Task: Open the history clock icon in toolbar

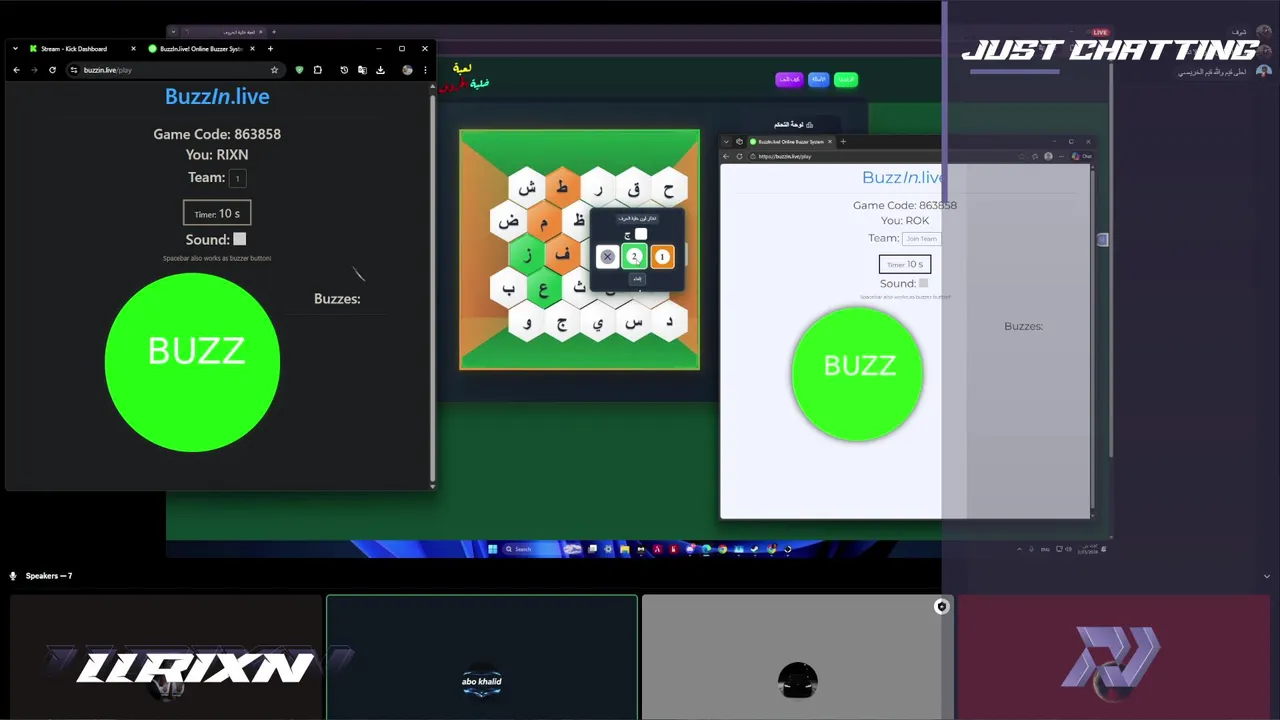Action: pyautogui.click(x=344, y=70)
